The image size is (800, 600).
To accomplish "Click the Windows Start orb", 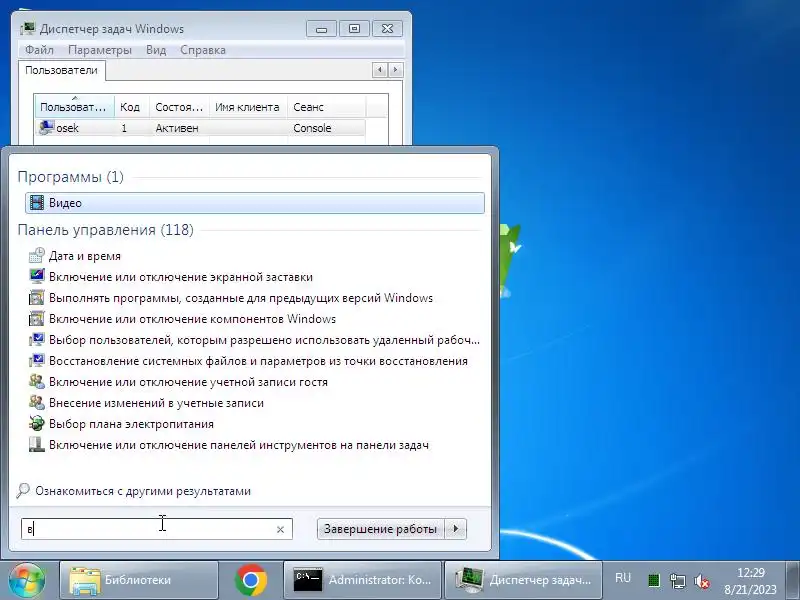I will pos(27,580).
